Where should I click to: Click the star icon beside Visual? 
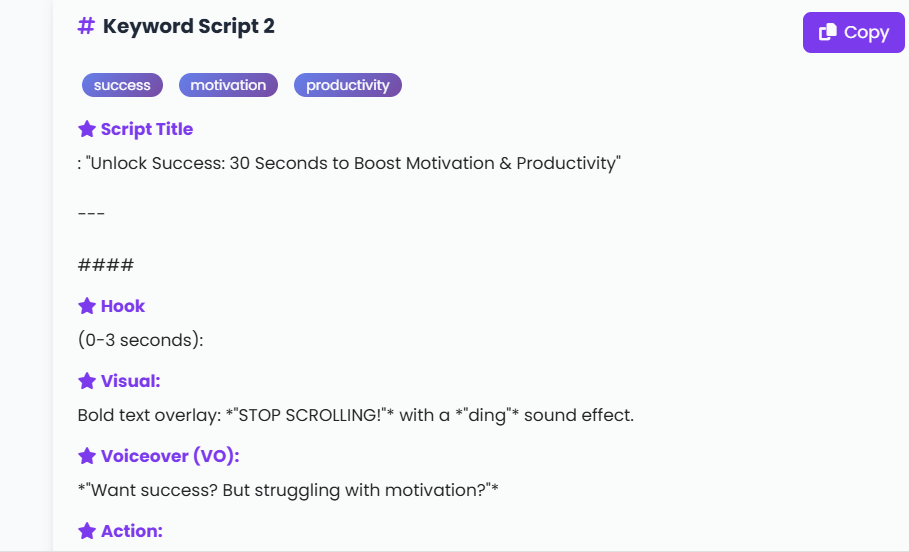coord(87,381)
